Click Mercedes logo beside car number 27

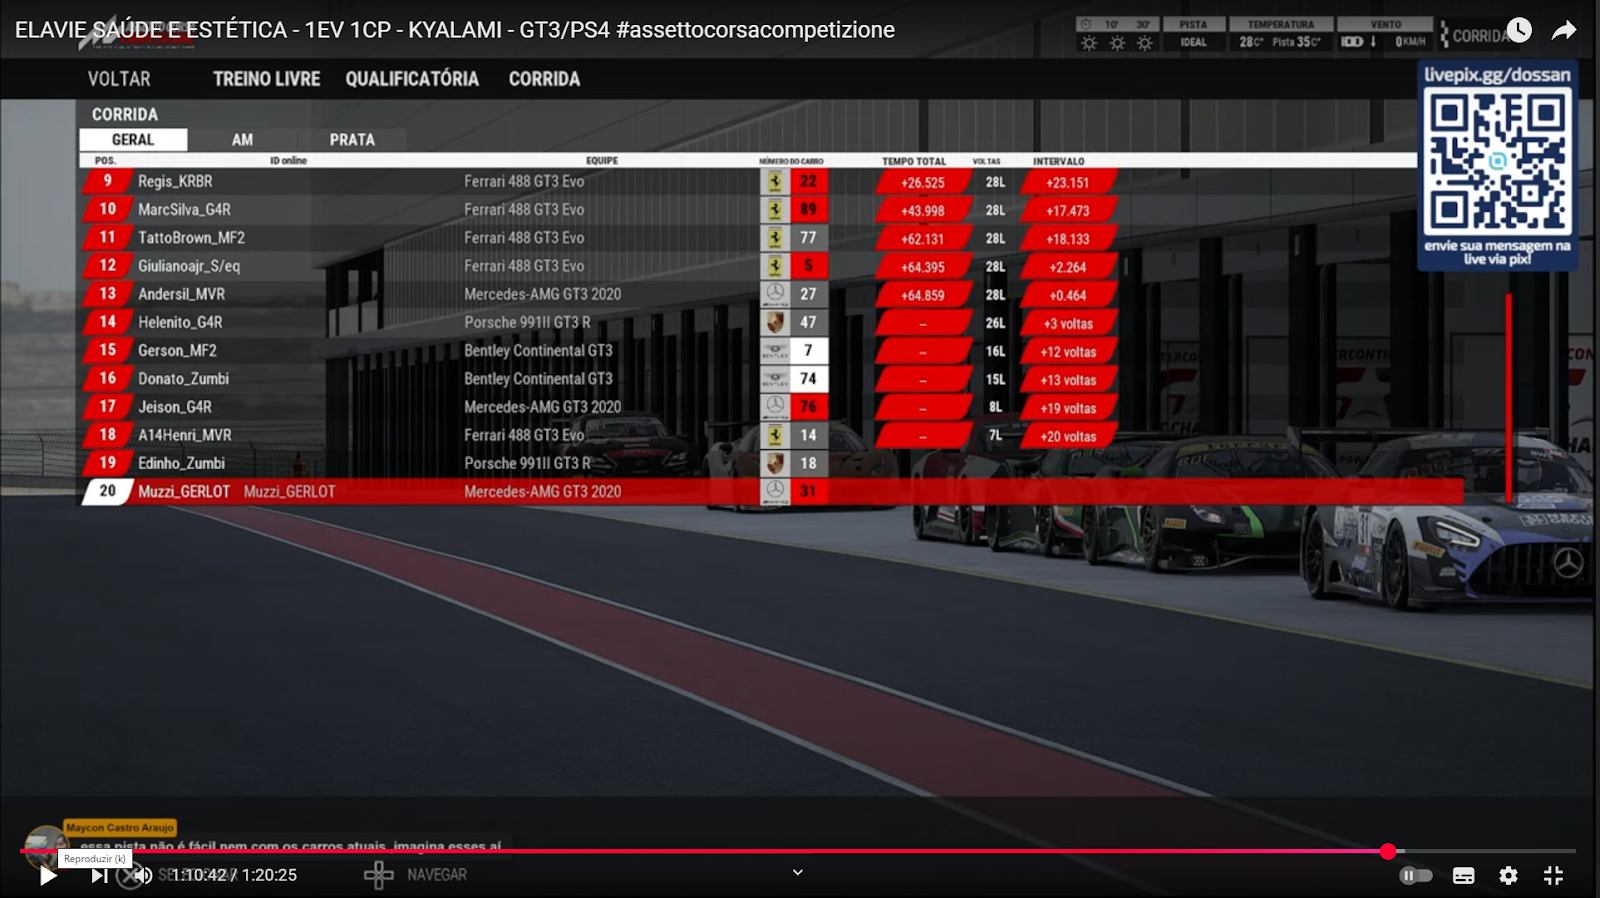pos(775,294)
